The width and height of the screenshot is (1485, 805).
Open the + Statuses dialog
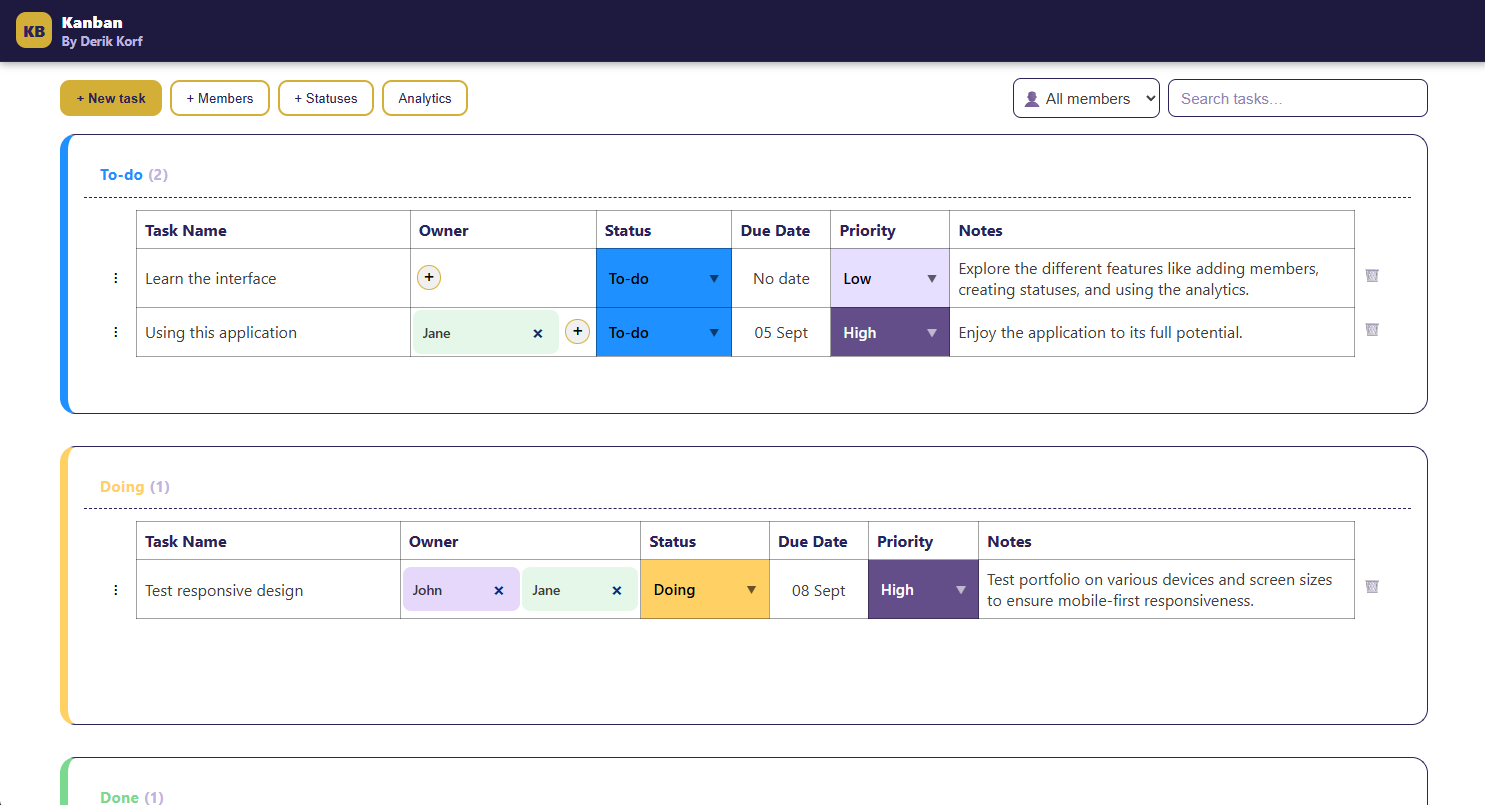pyautogui.click(x=326, y=98)
